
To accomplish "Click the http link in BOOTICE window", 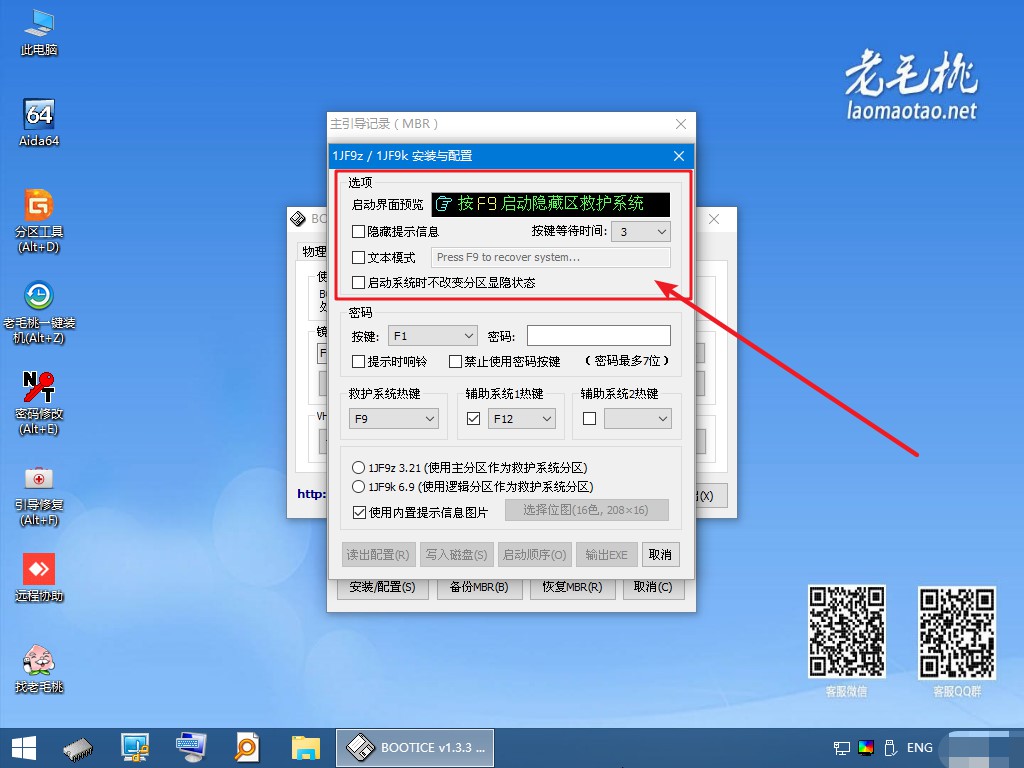I will point(312,494).
